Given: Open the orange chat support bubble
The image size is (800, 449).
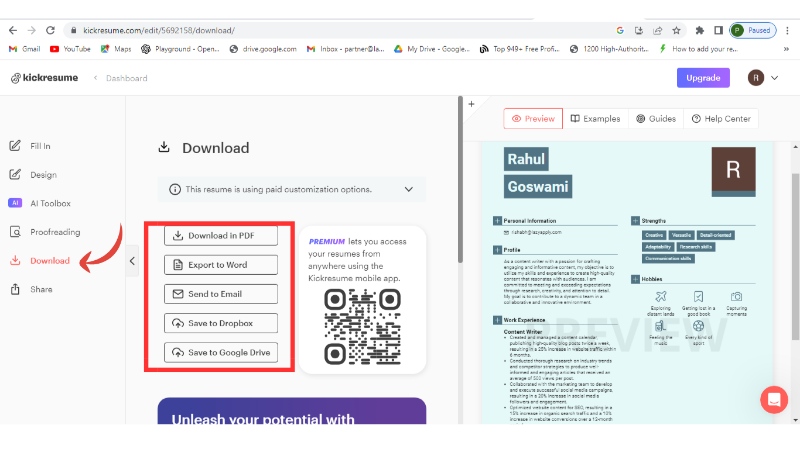Looking at the screenshot, I should click(x=774, y=399).
